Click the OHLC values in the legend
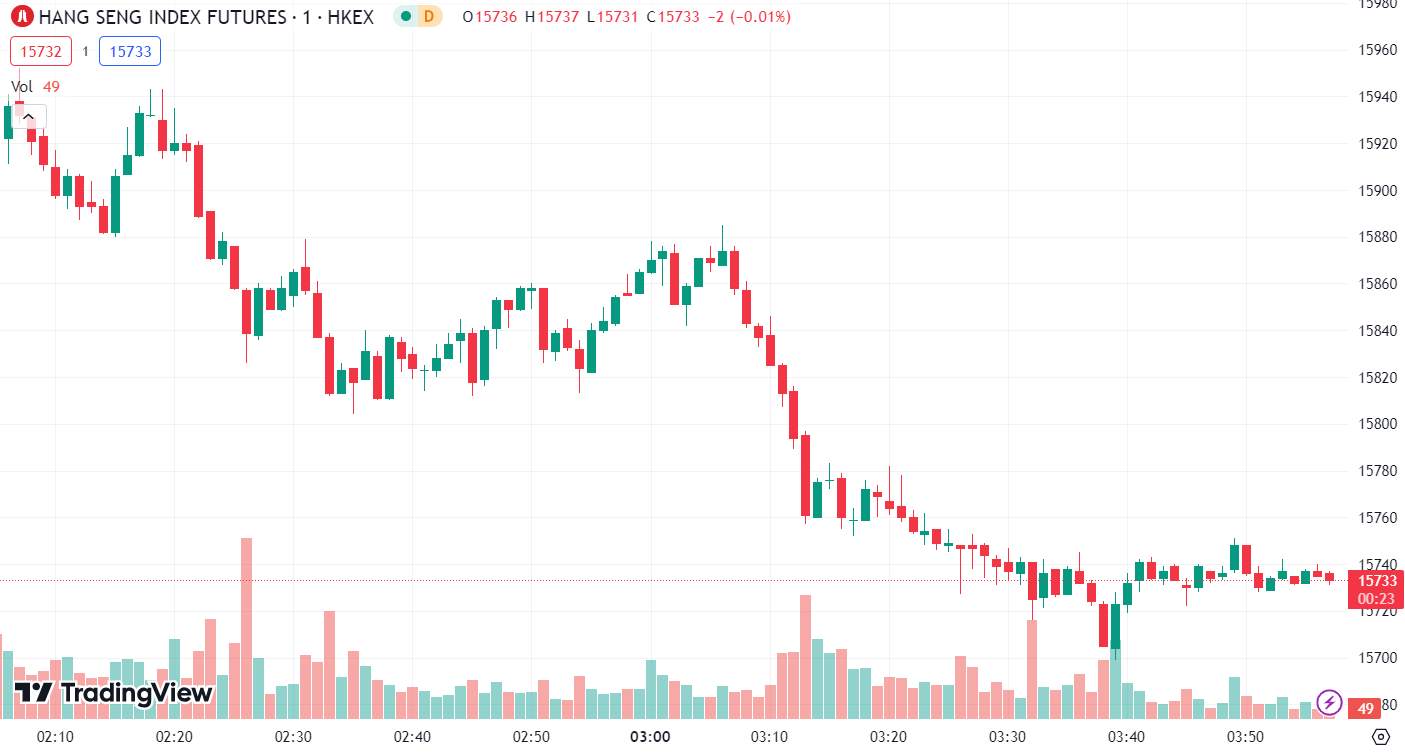This screenshot has width=1405, height=755. [627, 17]
